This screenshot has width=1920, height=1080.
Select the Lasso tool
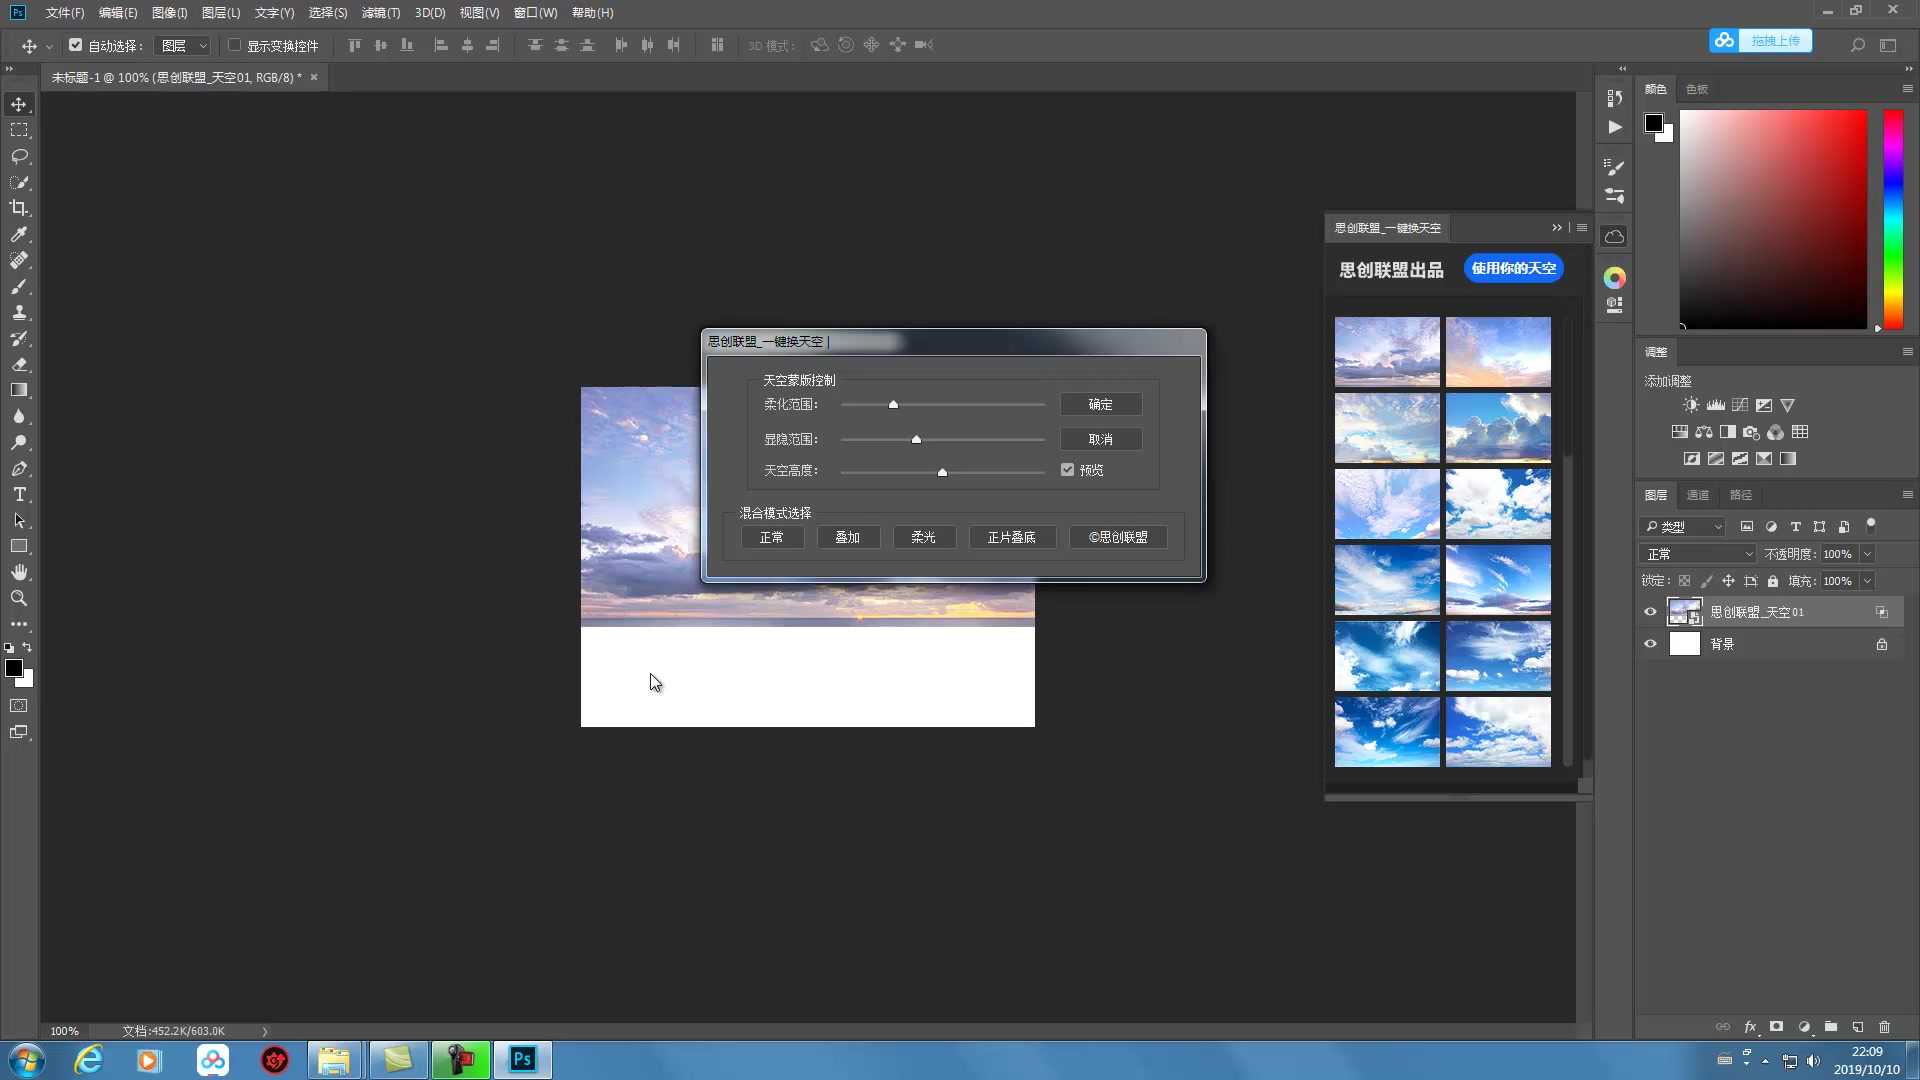coord(19,157)
